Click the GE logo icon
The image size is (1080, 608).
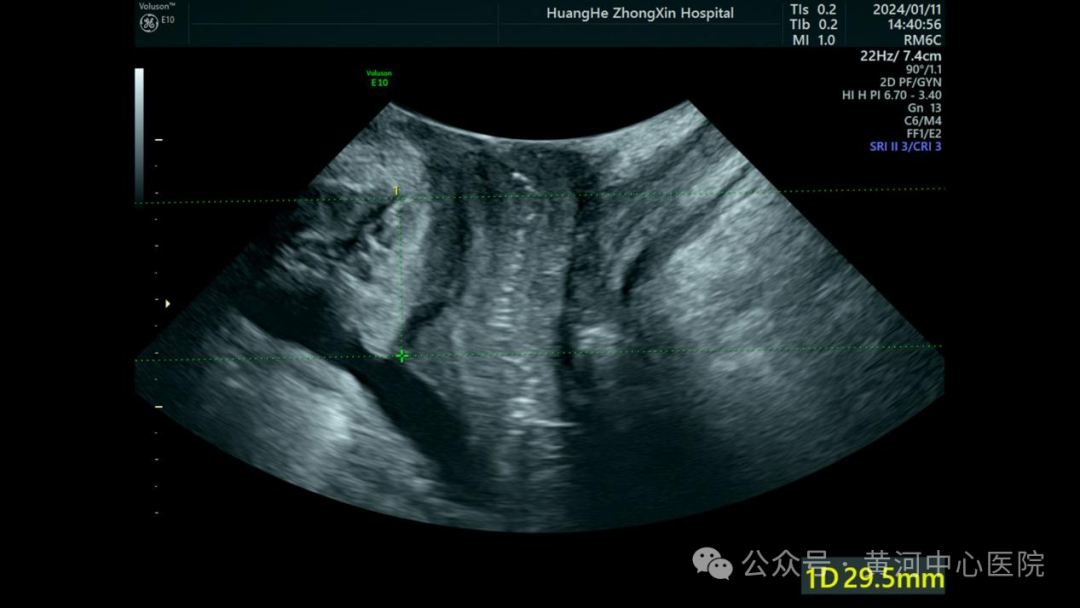[149, 23]
